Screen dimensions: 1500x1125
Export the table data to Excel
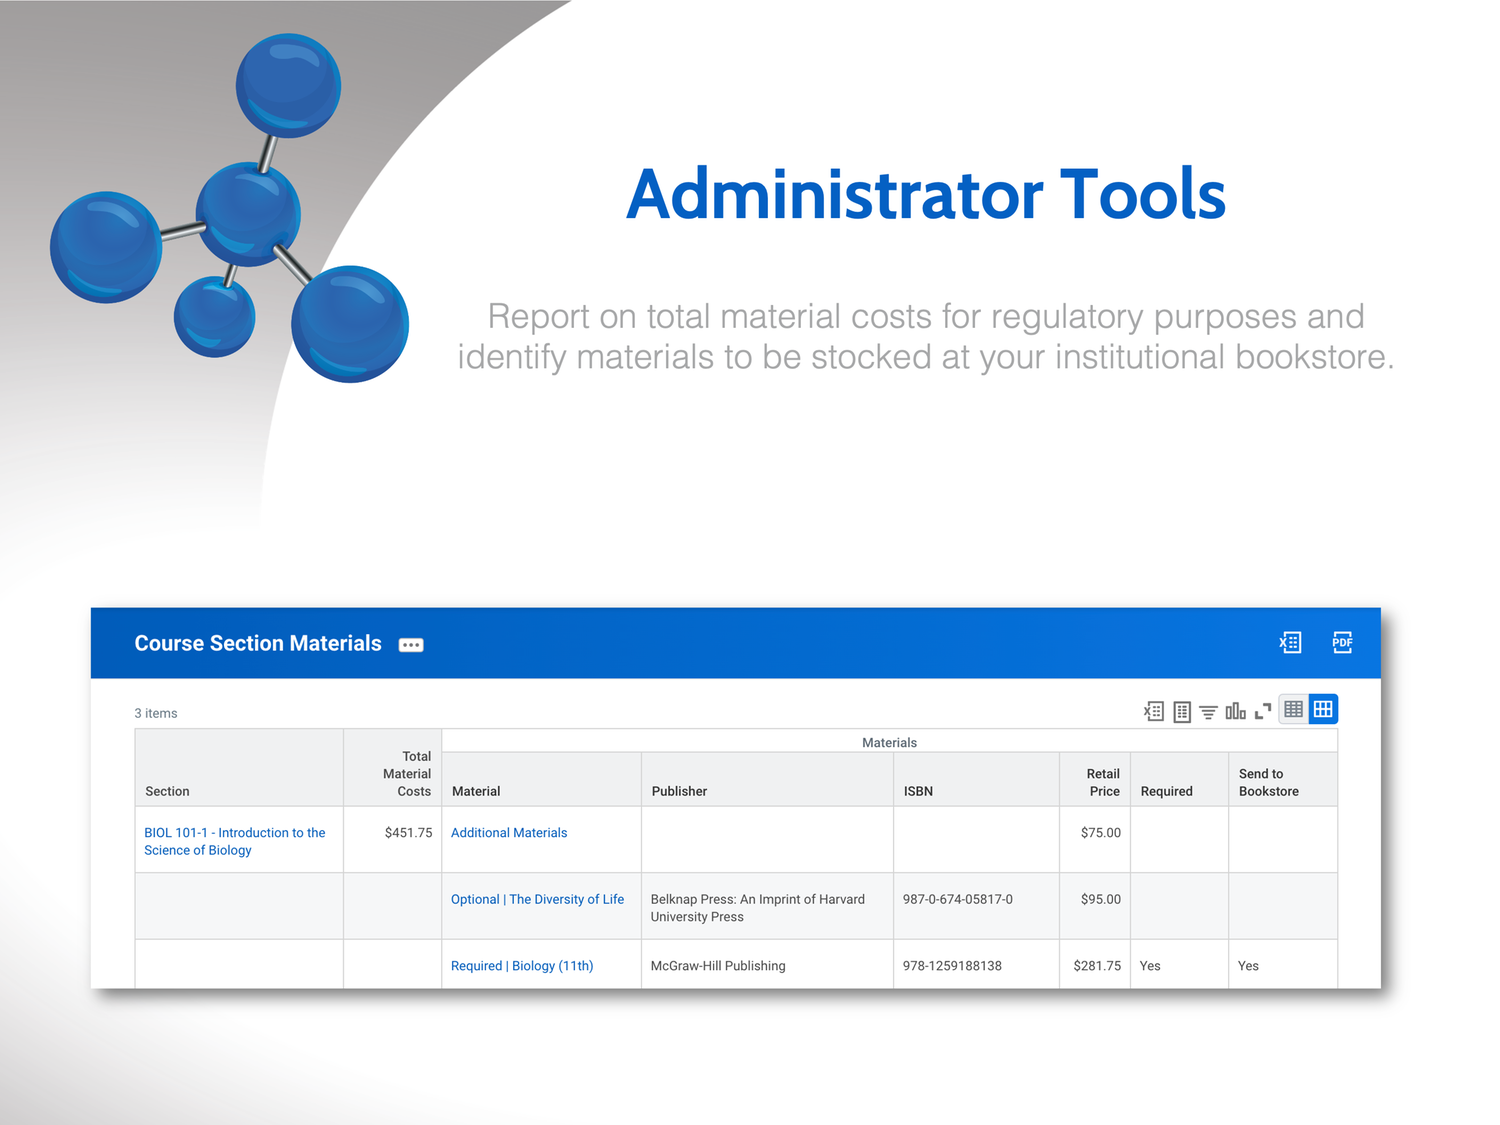tap(1153, 711)
